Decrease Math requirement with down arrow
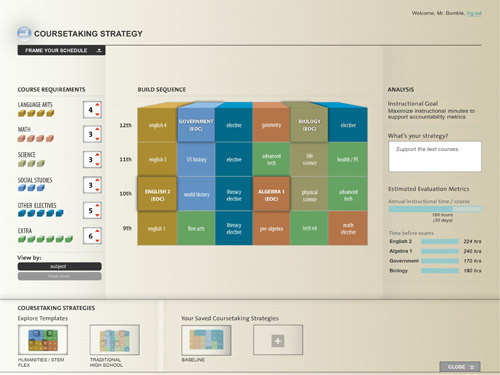 97,139
